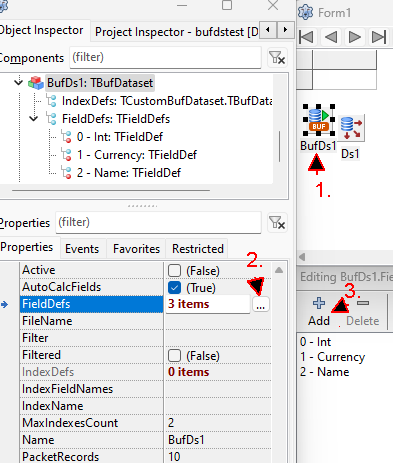Enable the Active property checkbox
Screen dimensions: 393x463
tap(174, 271)
